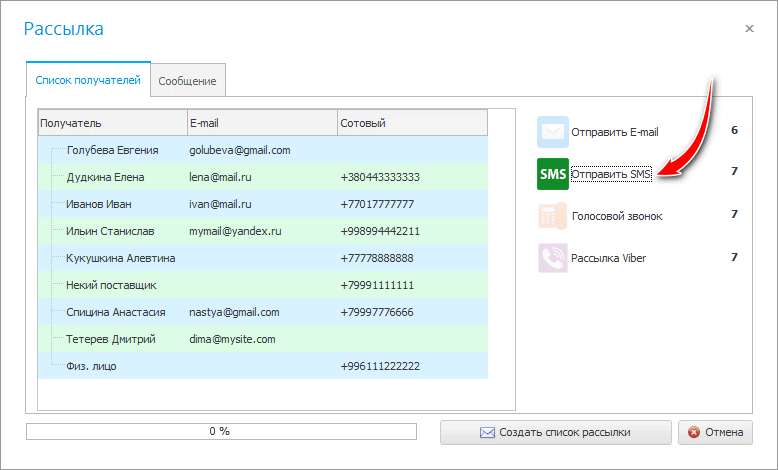Screen dimensions: 778x470
Task: Click the E-mail column header
Action: pyautogui.click(x=262, y=123)
